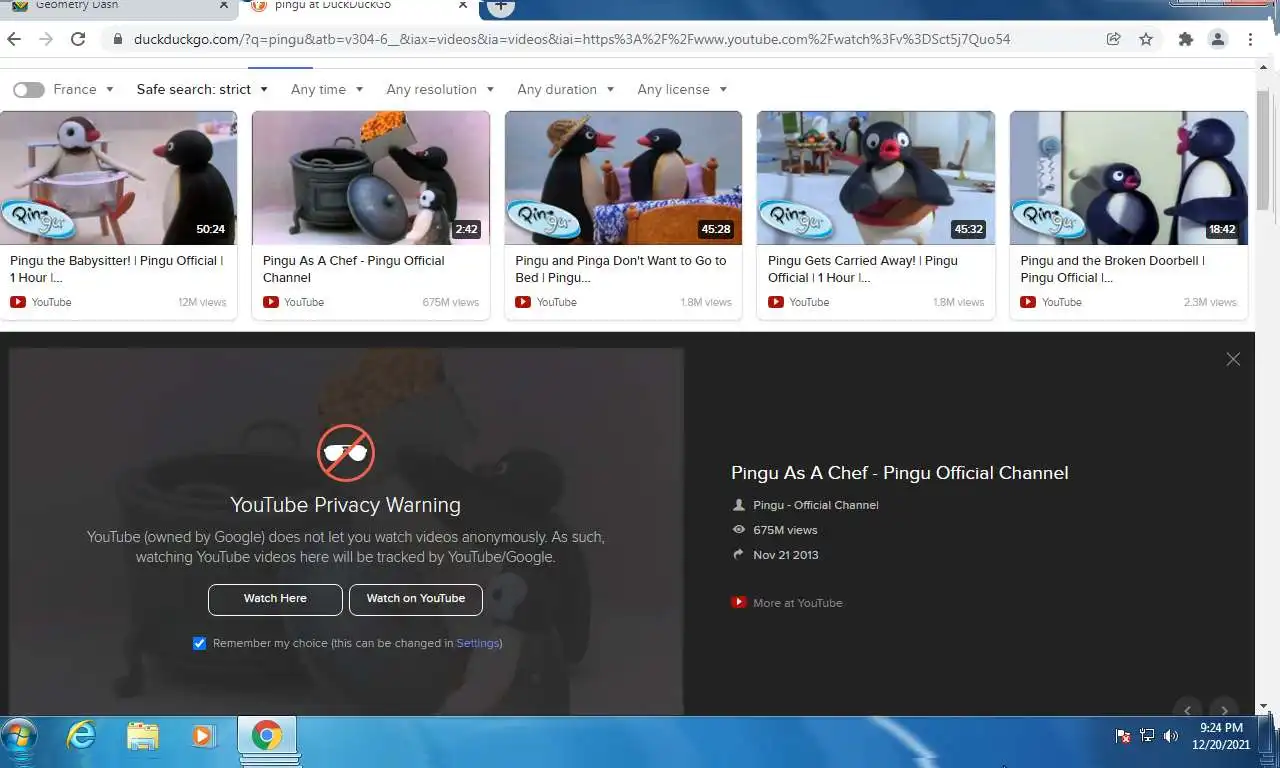1280x768 pixels.
Task: Click the Pingu As A Chef thumbnail
Action: point(371,178)
